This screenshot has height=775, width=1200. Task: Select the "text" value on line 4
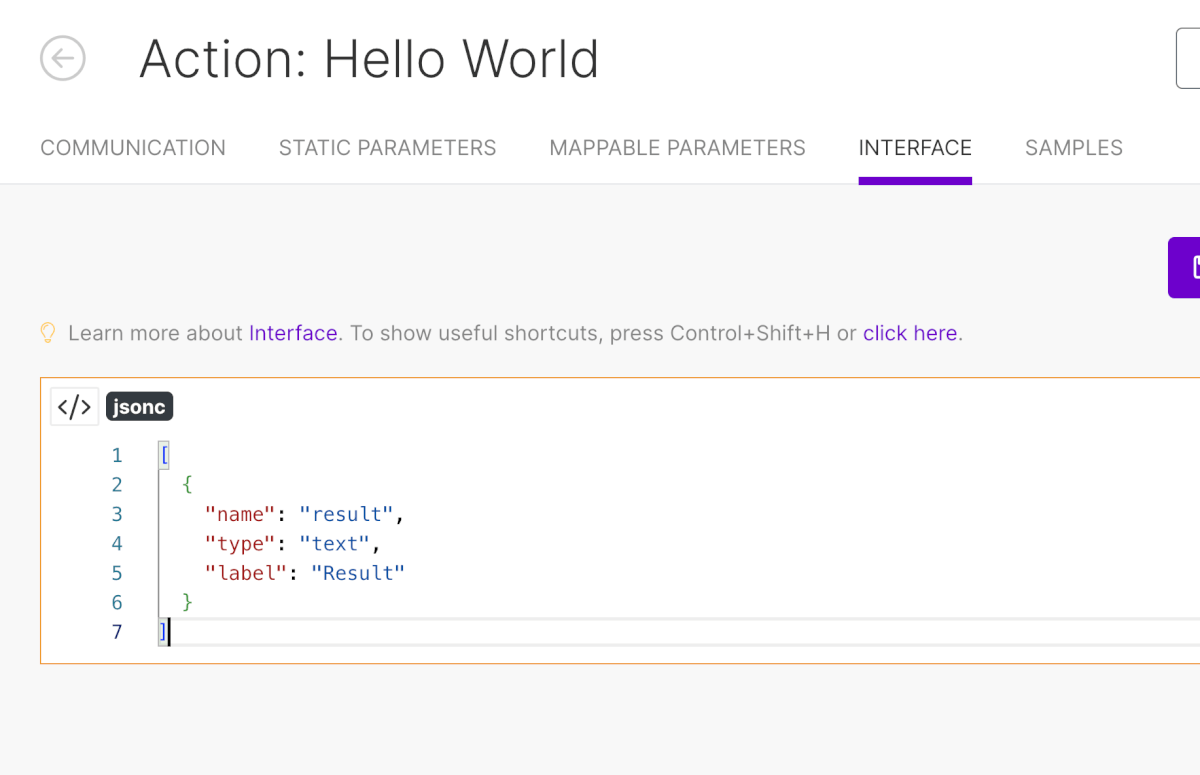(x=336, y=544)
